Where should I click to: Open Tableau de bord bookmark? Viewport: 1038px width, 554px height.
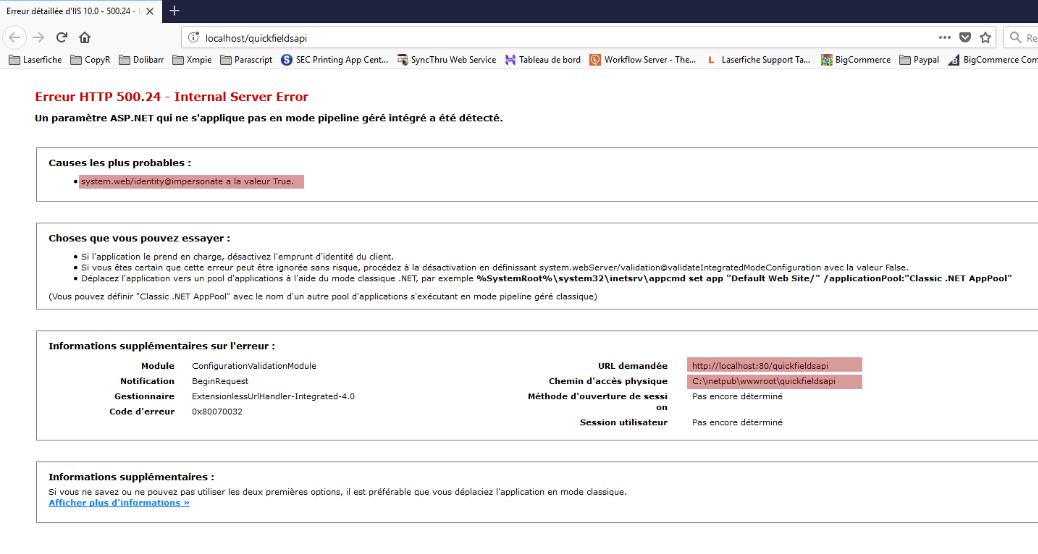pyautogui.click(x=542, y=60)
